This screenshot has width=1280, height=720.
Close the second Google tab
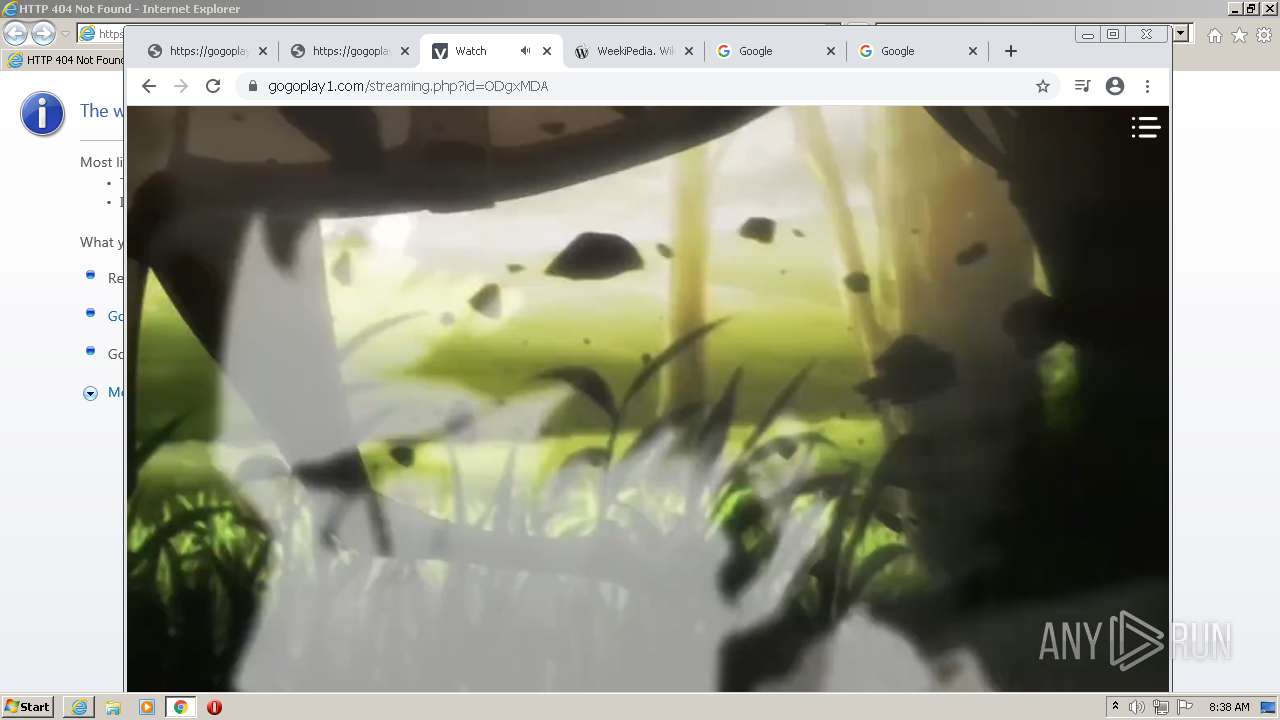[x=973, y=51]
